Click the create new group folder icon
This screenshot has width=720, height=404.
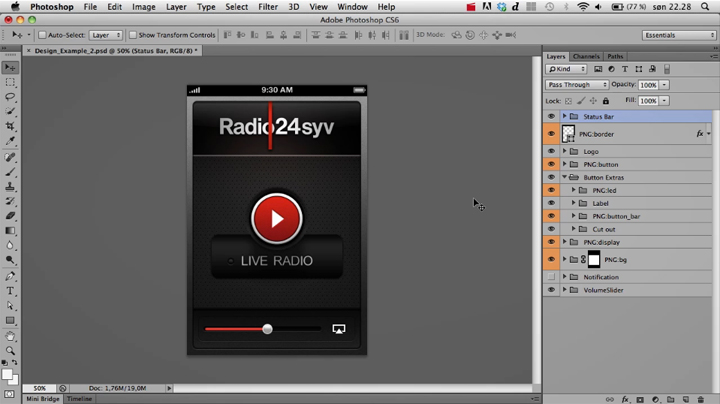[x=670, y=399]
